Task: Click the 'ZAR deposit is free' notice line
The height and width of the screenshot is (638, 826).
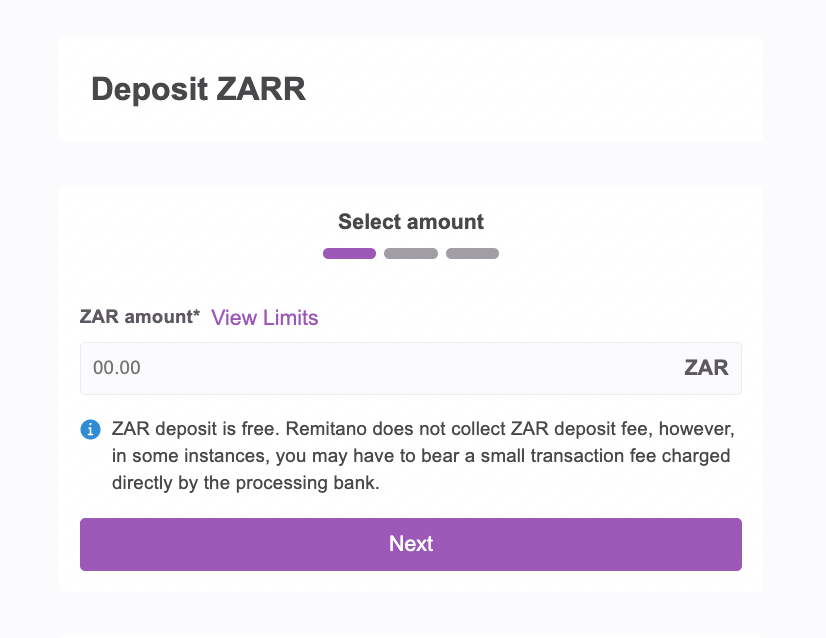Action: click(x=423, y=429)
